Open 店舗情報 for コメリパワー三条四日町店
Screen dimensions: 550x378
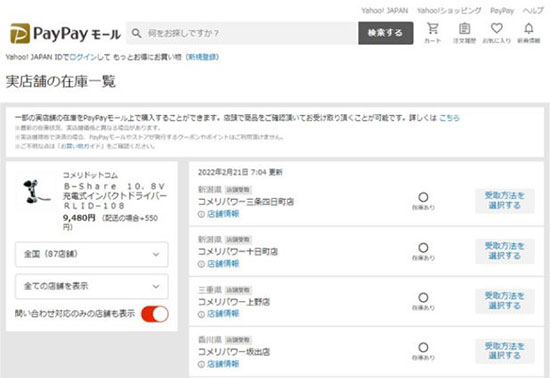tap(223, 214)
